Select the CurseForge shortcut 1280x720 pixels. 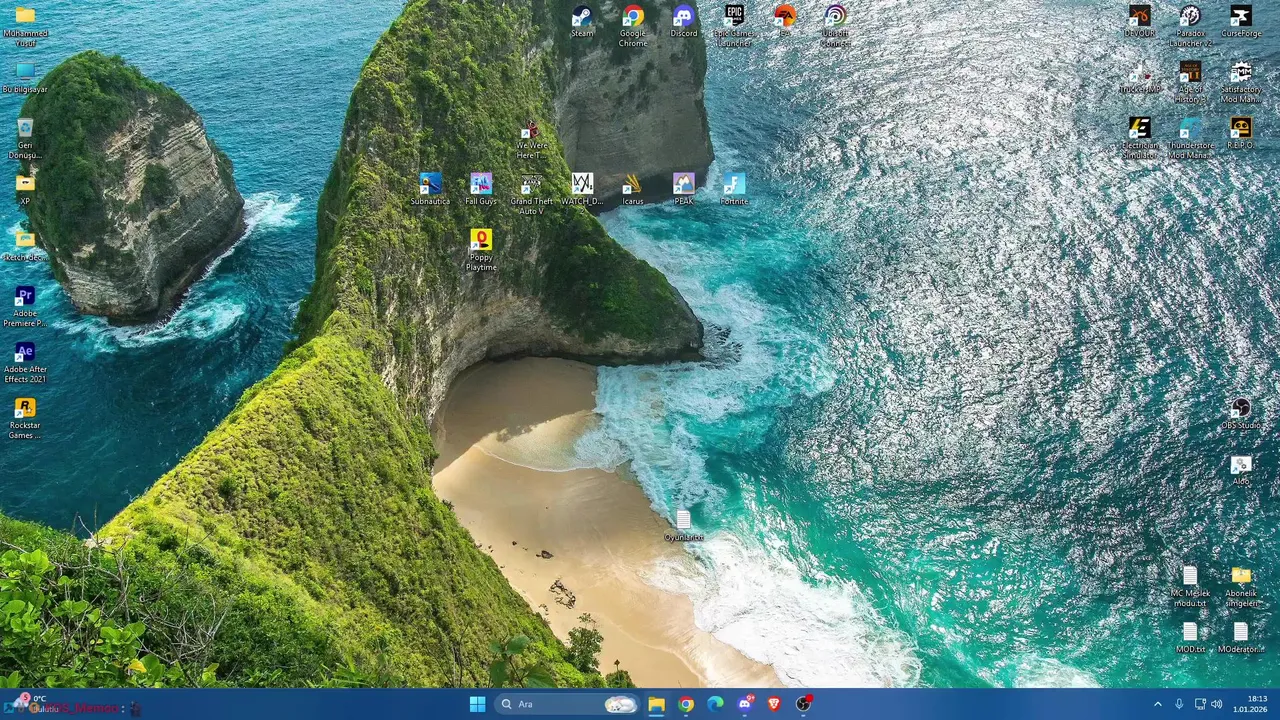(x=1241, y=22)
